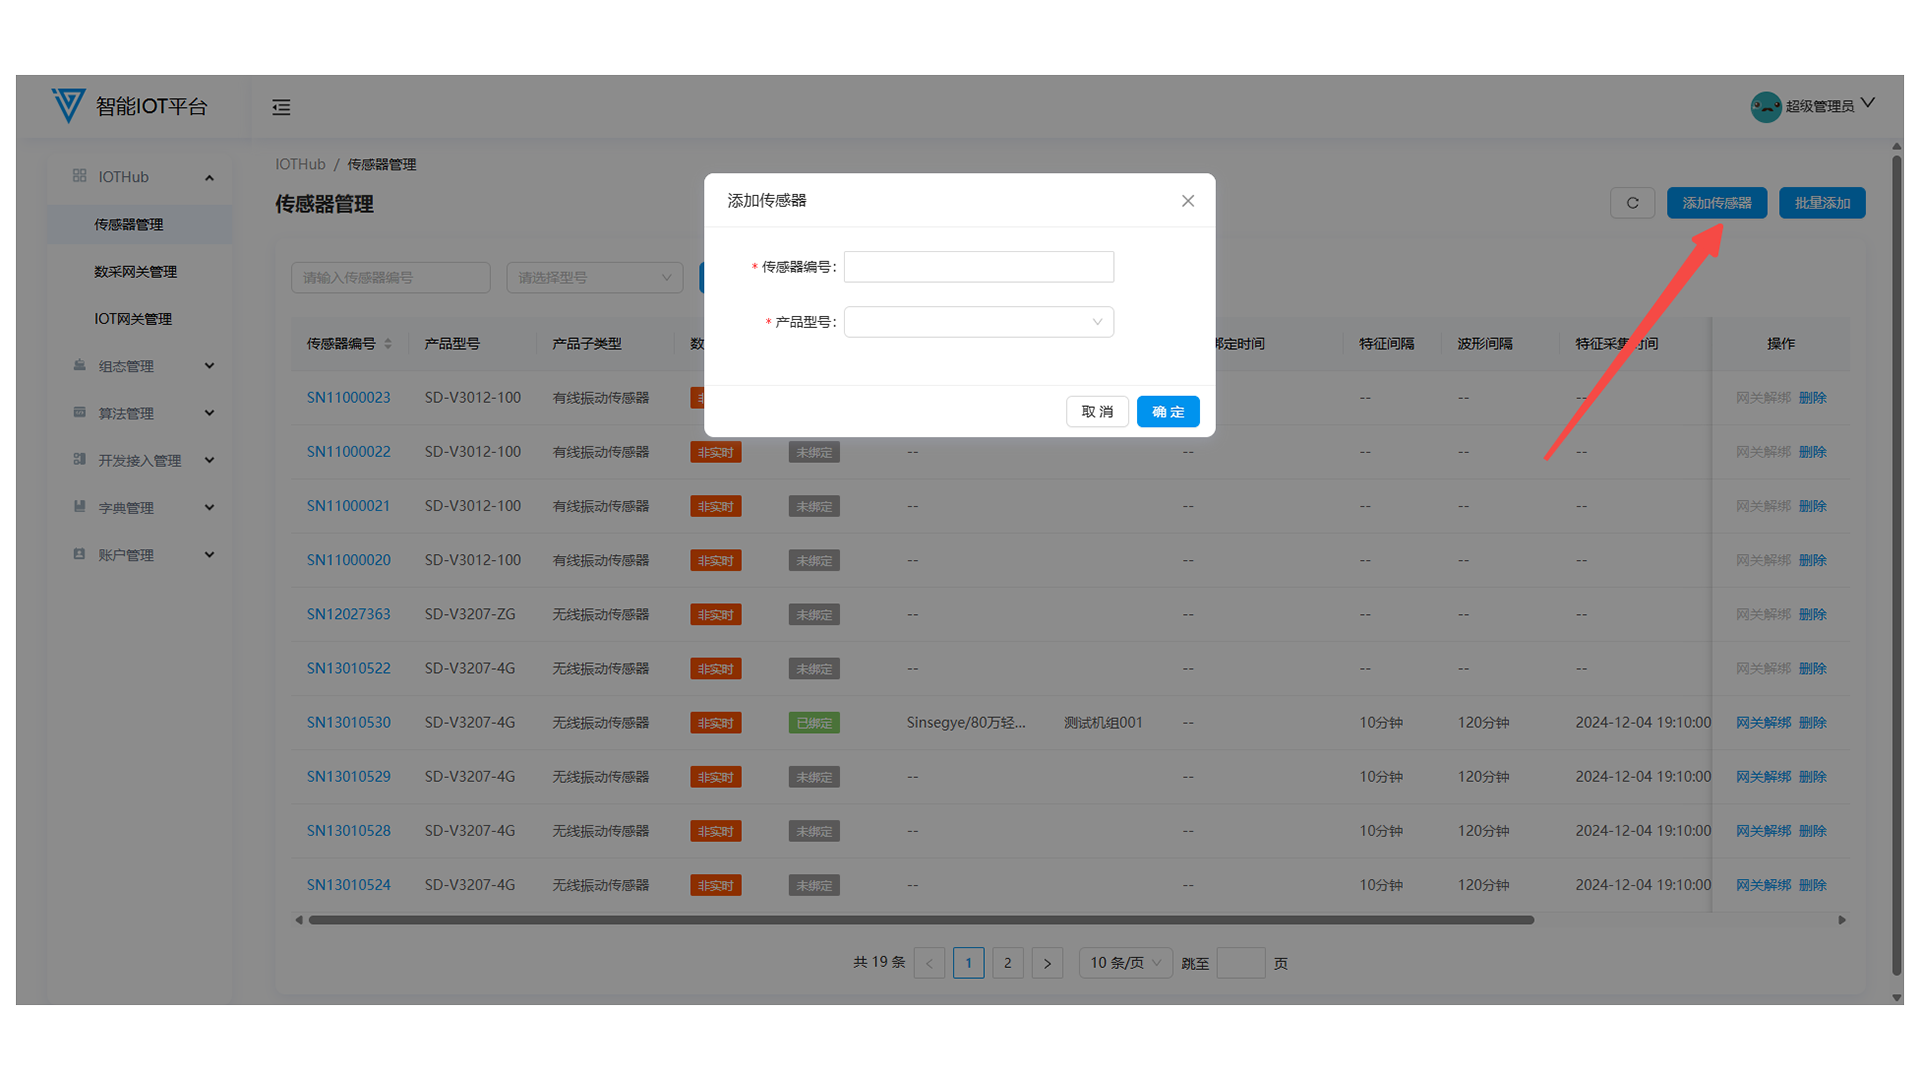Open sensor SN13010530 link
Screen dimensions: 1920x1080
(x=348, y=723)
